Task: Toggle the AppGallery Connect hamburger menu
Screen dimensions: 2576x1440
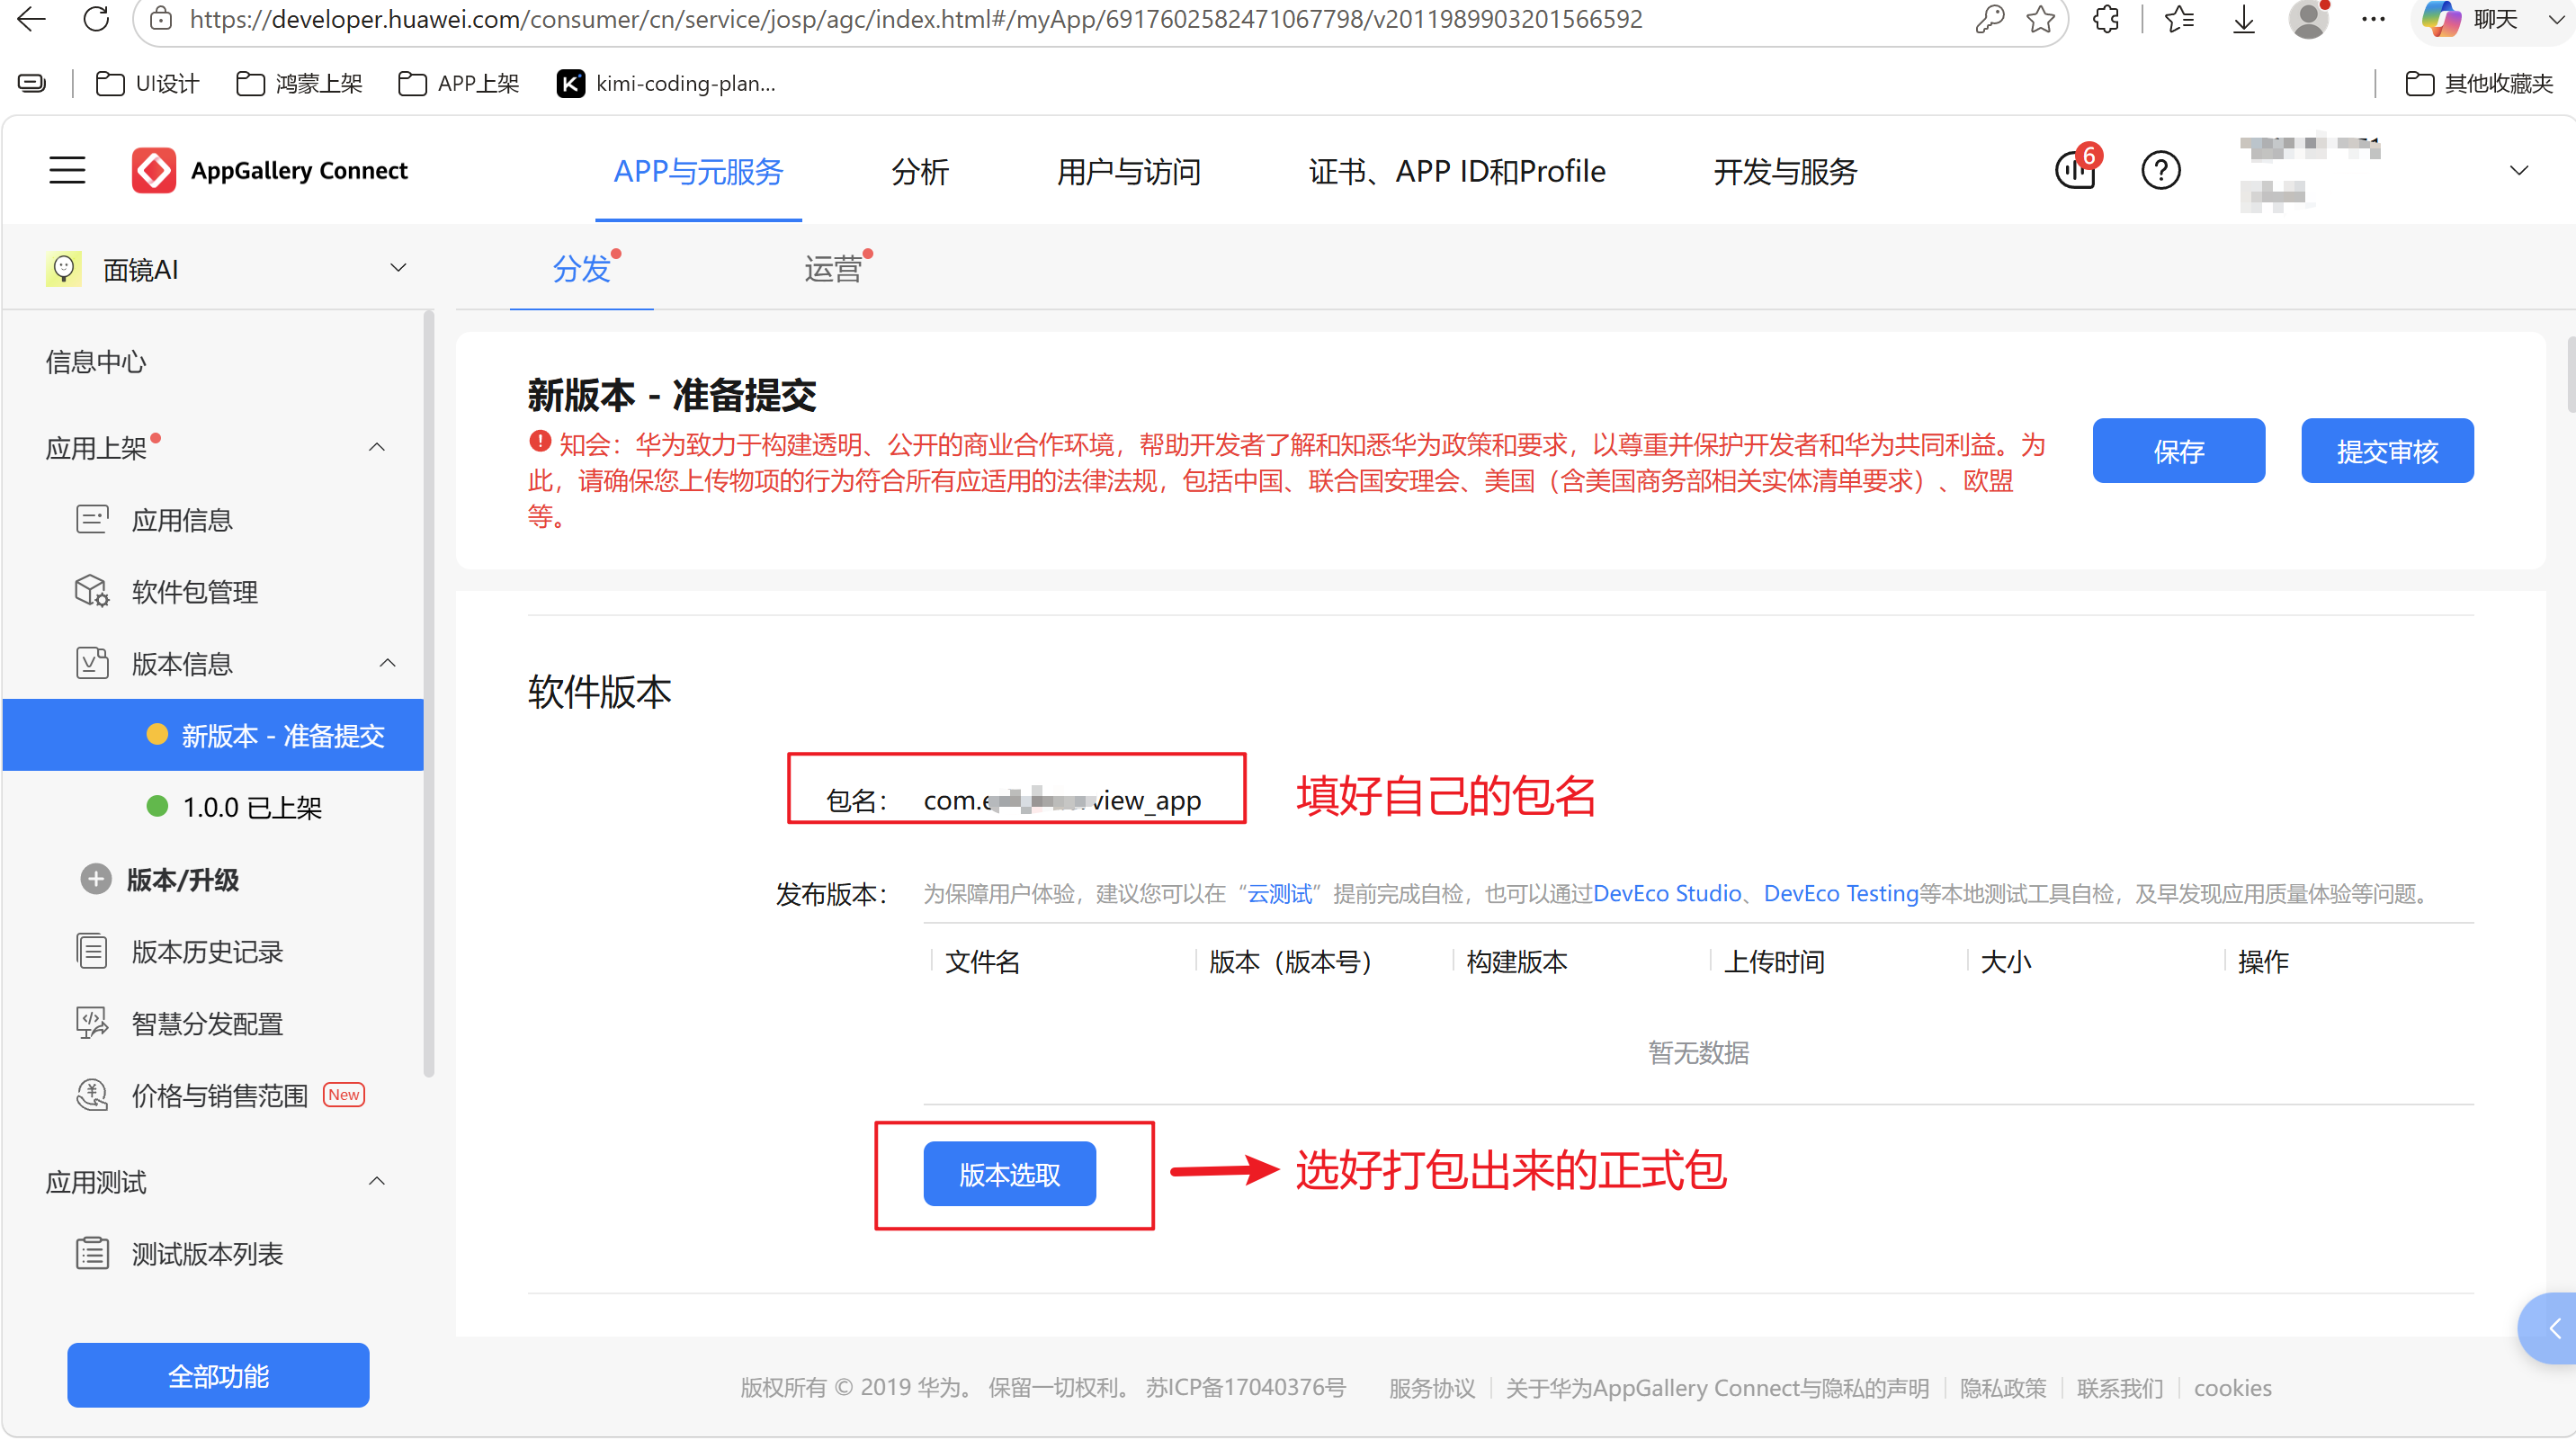Action: [x=67, y=170]
